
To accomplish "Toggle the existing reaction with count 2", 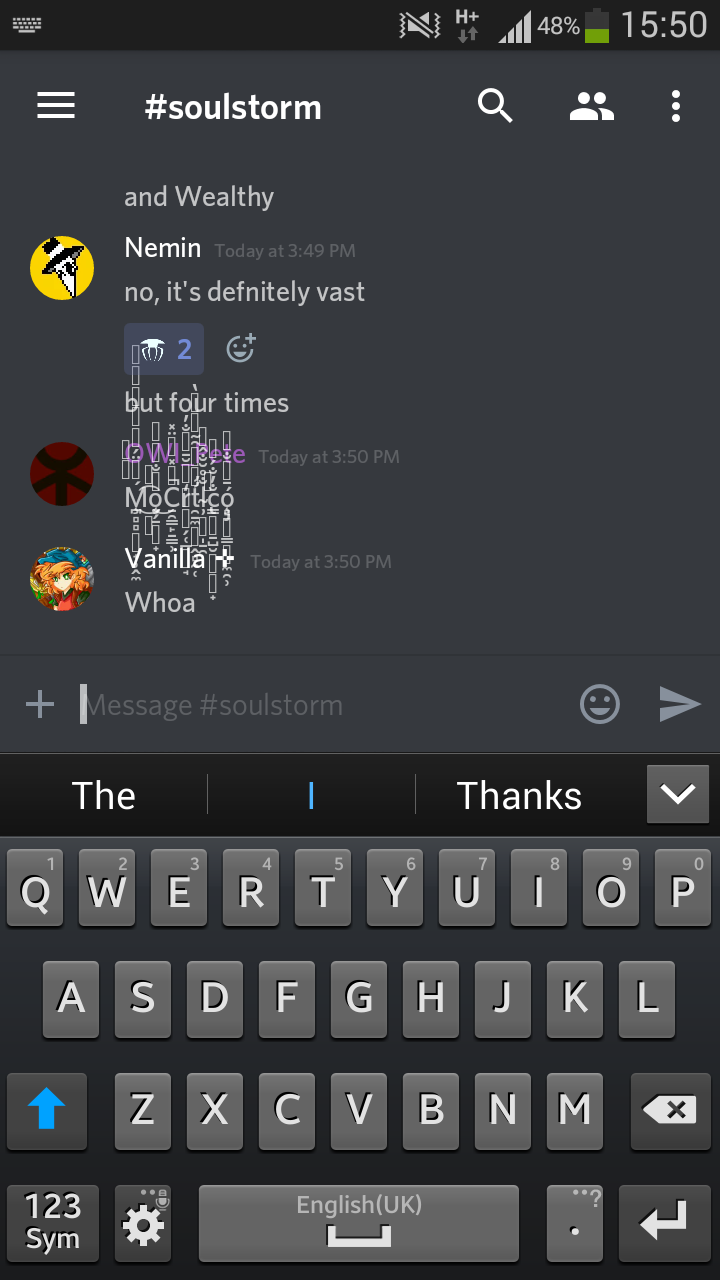I will [x=164, y=349].
